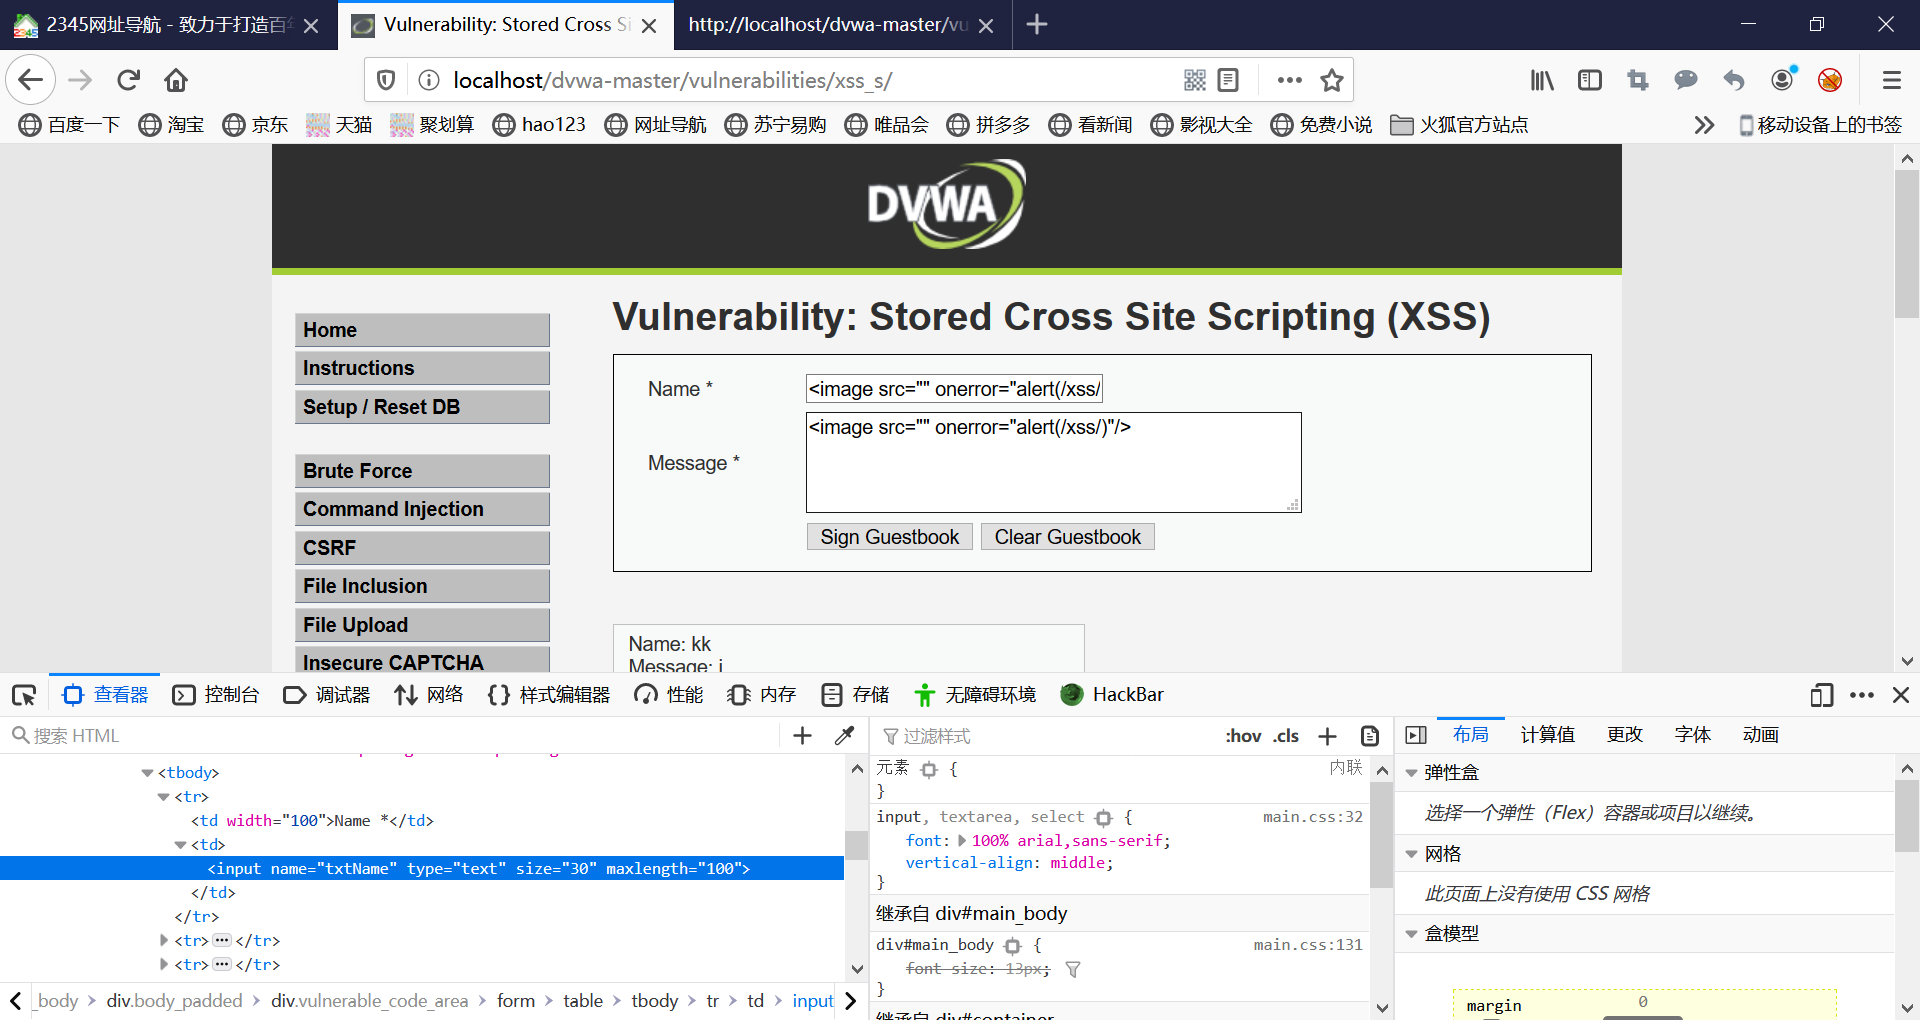This screenshot has width=1920, height=1020.
Task: Open the screenshot crop tool
Action: (1638, 80)
